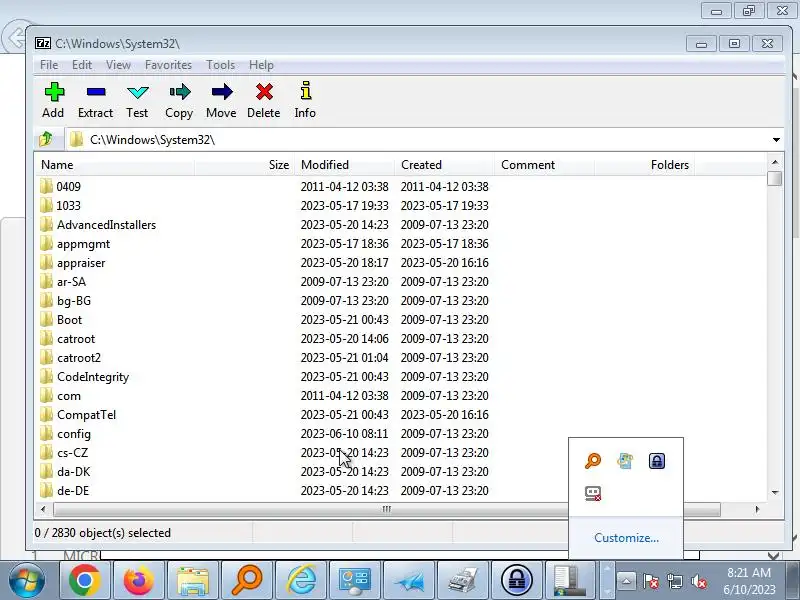Open Windows Start menu
The image size is (800, 600).
point(26,581)
